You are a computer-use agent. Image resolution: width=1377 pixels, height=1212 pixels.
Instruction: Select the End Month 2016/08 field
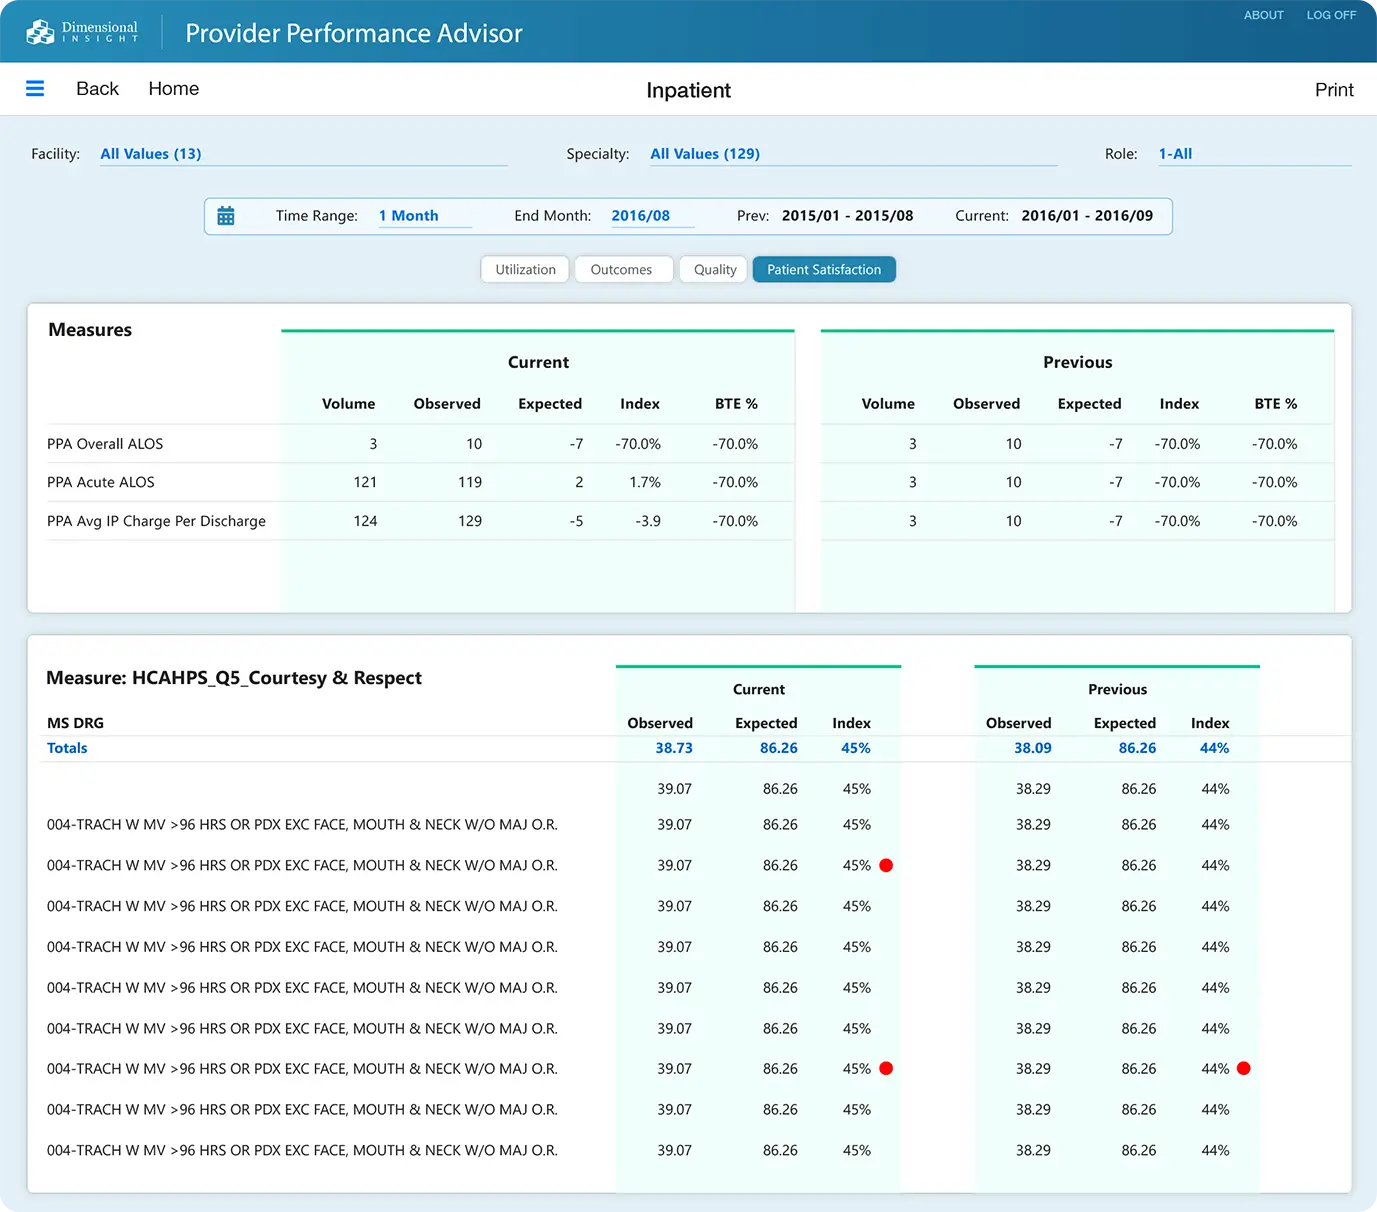pos(640,216)
